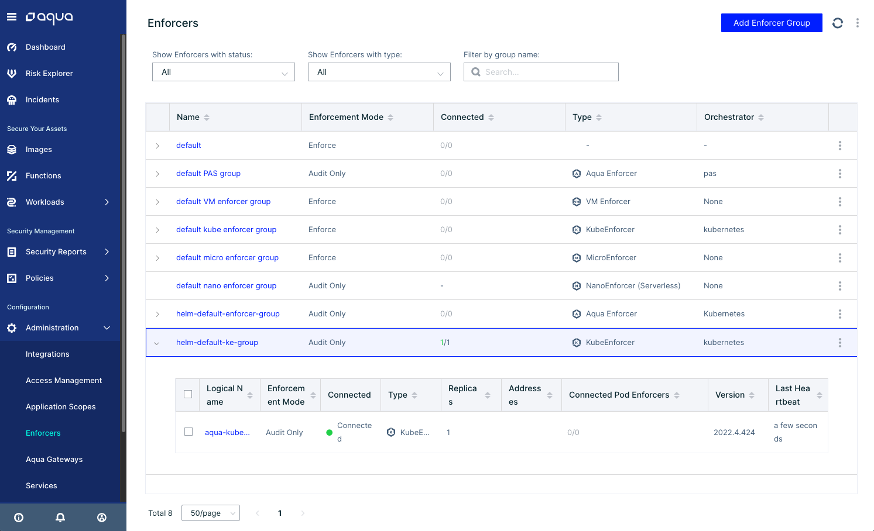Expand the default PAS group row

[157, 174]
